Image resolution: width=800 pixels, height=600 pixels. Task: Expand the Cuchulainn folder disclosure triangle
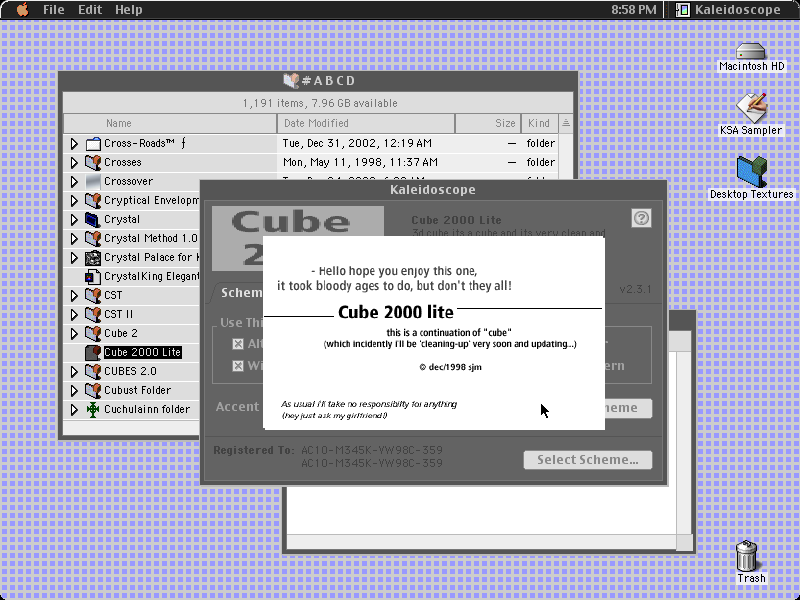[x=74, y=410]
